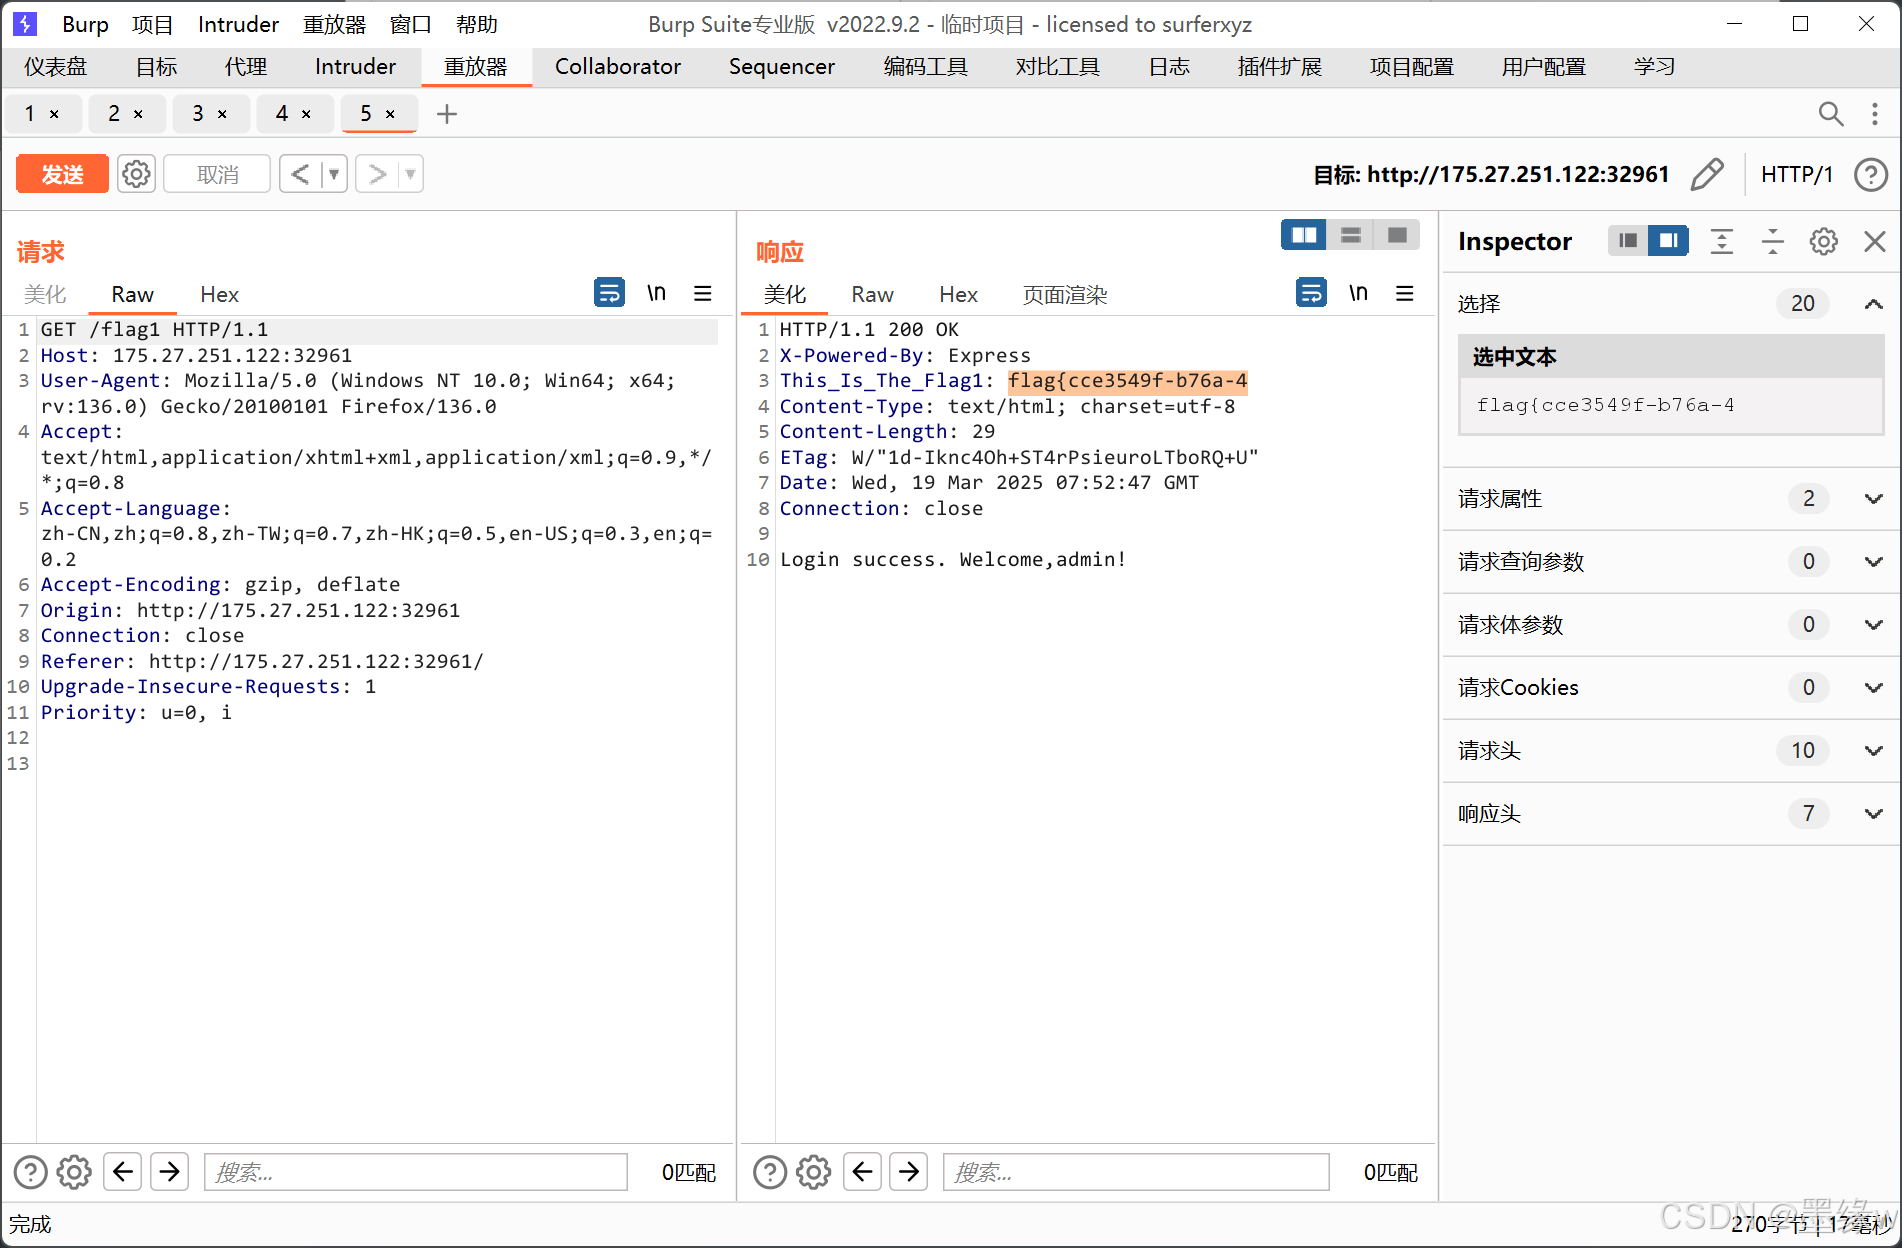Jump to previous response search match

[862, 1171]
